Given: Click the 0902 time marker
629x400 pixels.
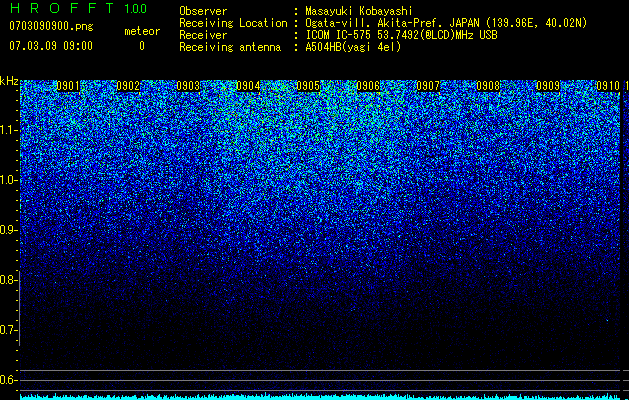Looking at the screenshot, I should point(128,86).
